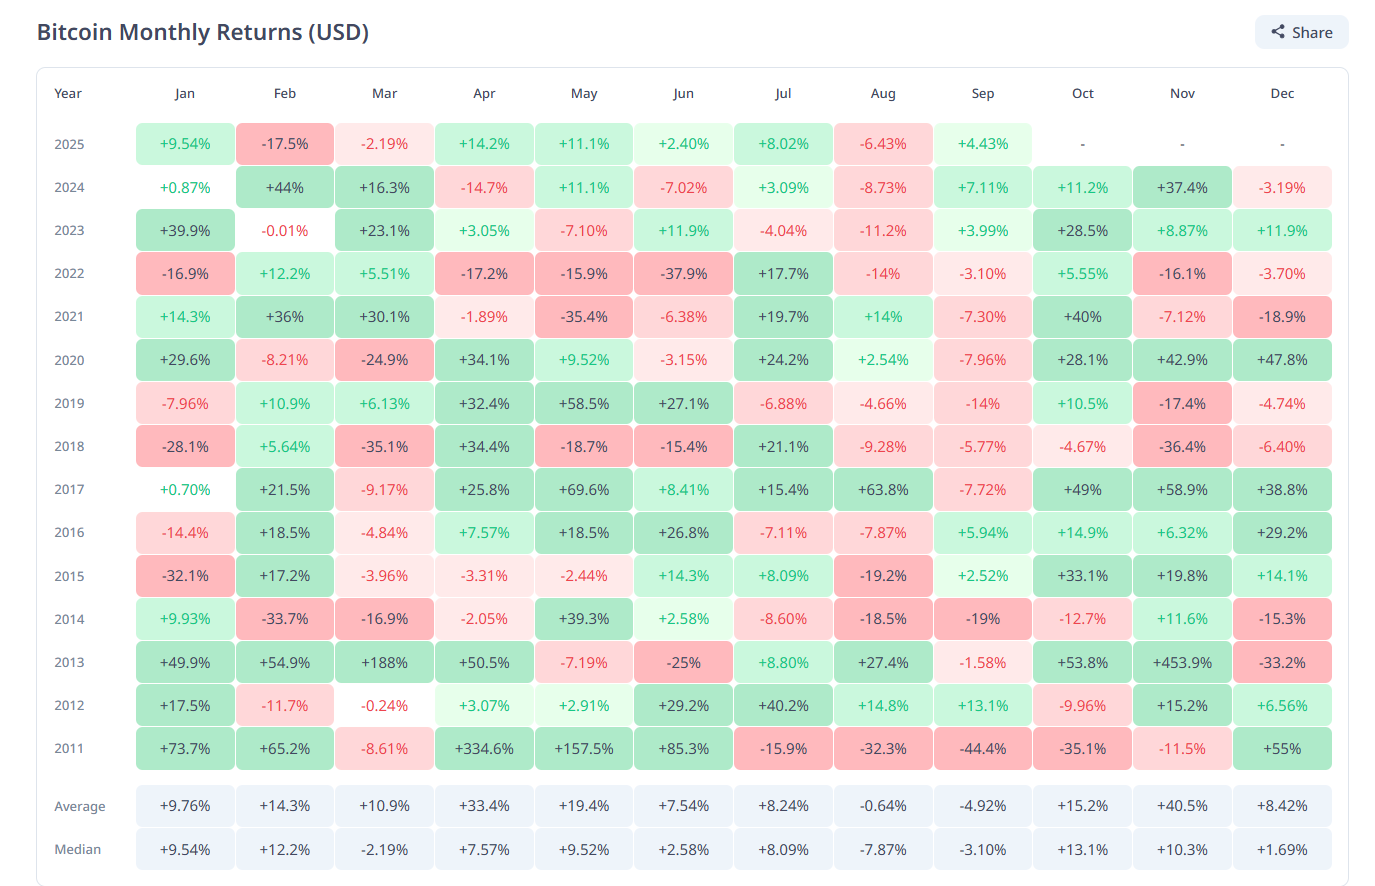Select the +69.6% cell for May 2017
This screenshot has width=1375, height=886.
[x=584, y=489]
